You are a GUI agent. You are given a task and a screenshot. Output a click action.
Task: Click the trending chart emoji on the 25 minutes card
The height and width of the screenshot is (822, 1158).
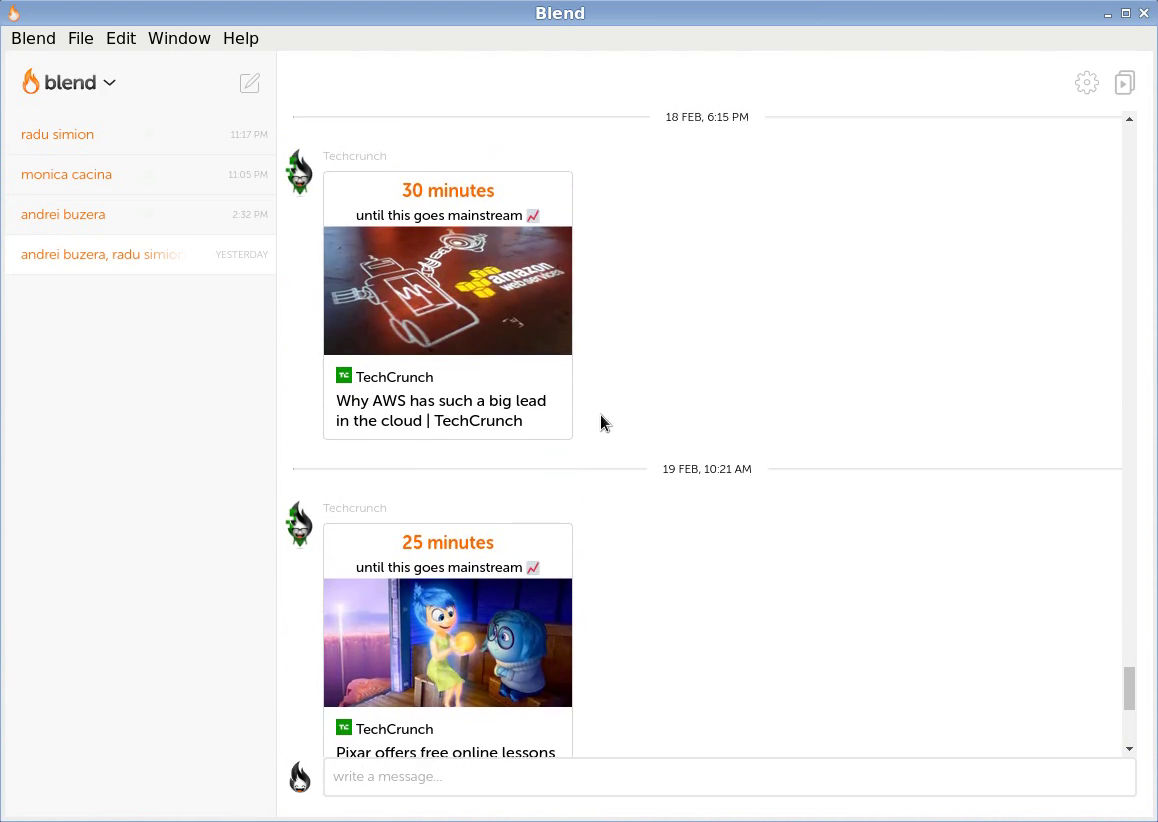click(532, 568)
